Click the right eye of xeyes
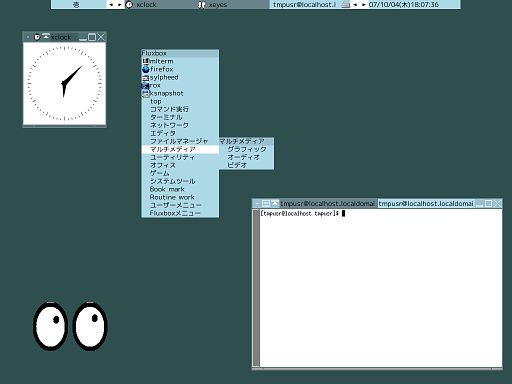Image resolution: width=512 pixels, height=384 pixels. point(90,326)
